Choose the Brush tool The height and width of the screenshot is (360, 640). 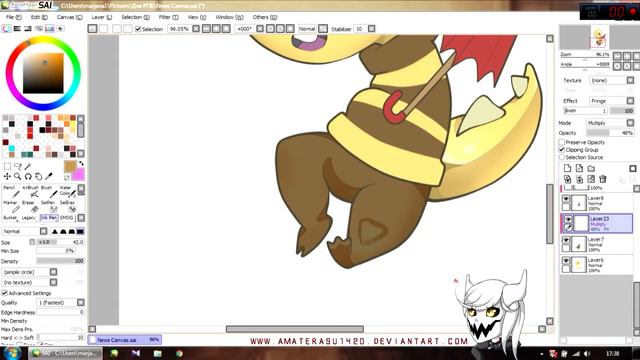click(48, 192)
